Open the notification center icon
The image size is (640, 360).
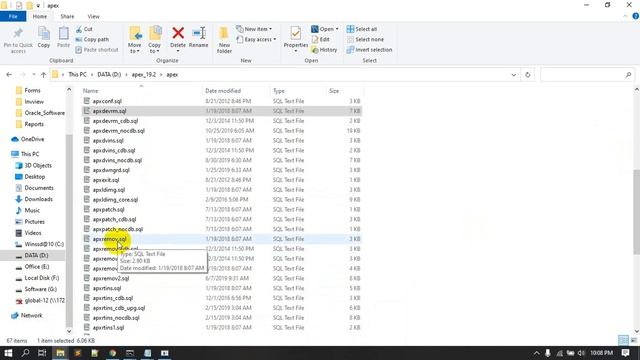click(x=625, y=353)
